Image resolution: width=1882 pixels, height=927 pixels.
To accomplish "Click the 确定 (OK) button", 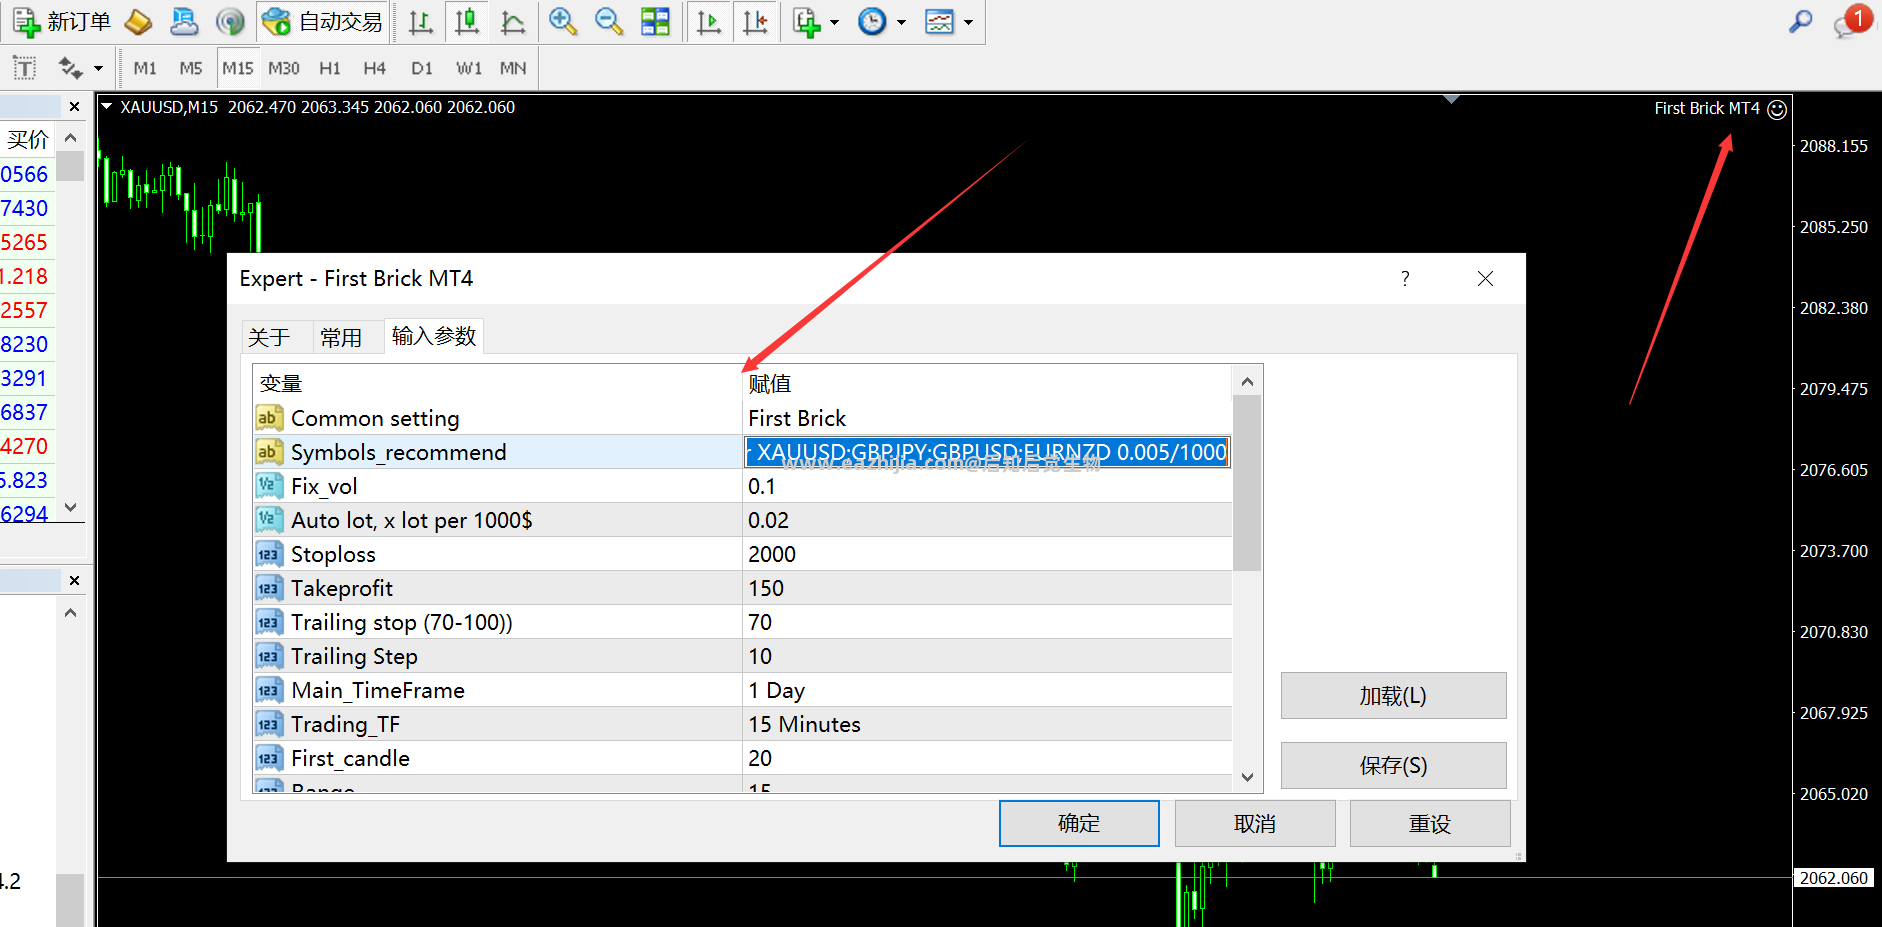I will pyautogui.click(x=1079, y=823).
